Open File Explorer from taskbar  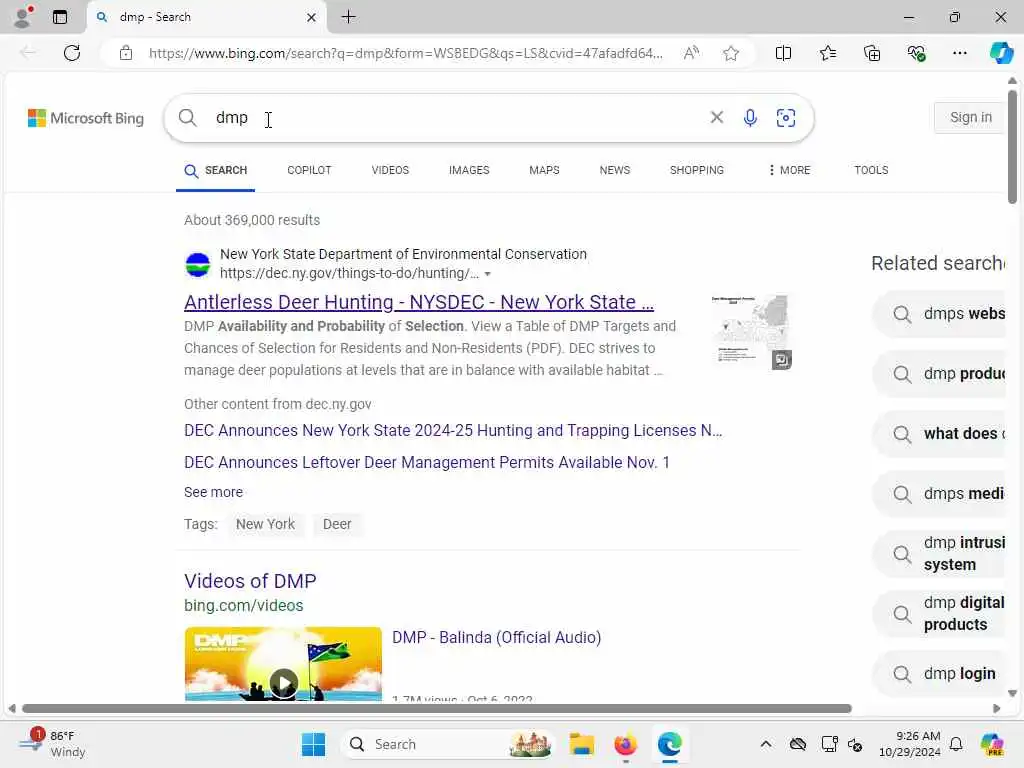tap(581, 744)
